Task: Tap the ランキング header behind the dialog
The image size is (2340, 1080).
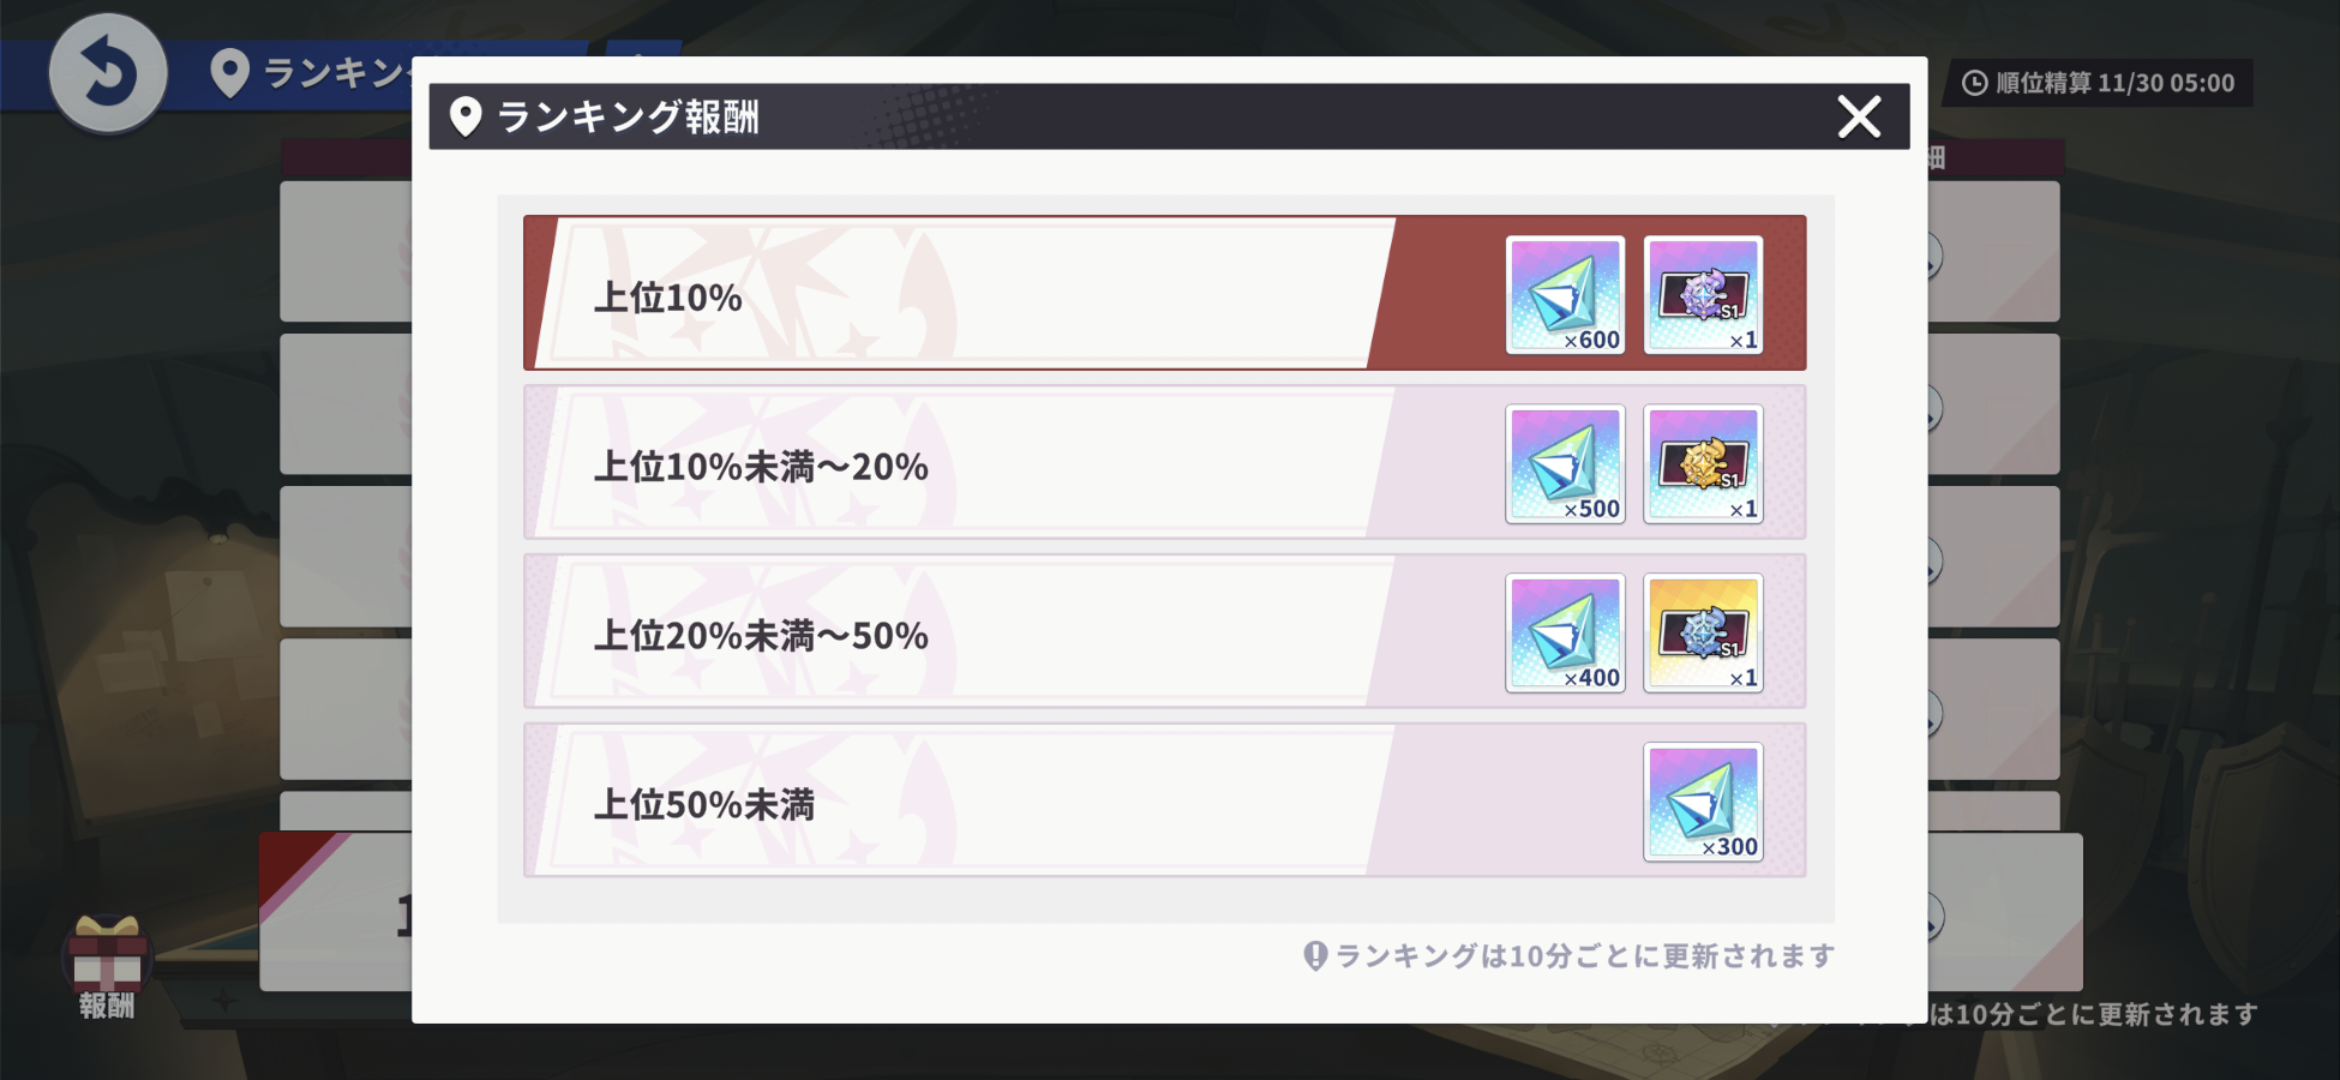Action: [x=332, y=73]
